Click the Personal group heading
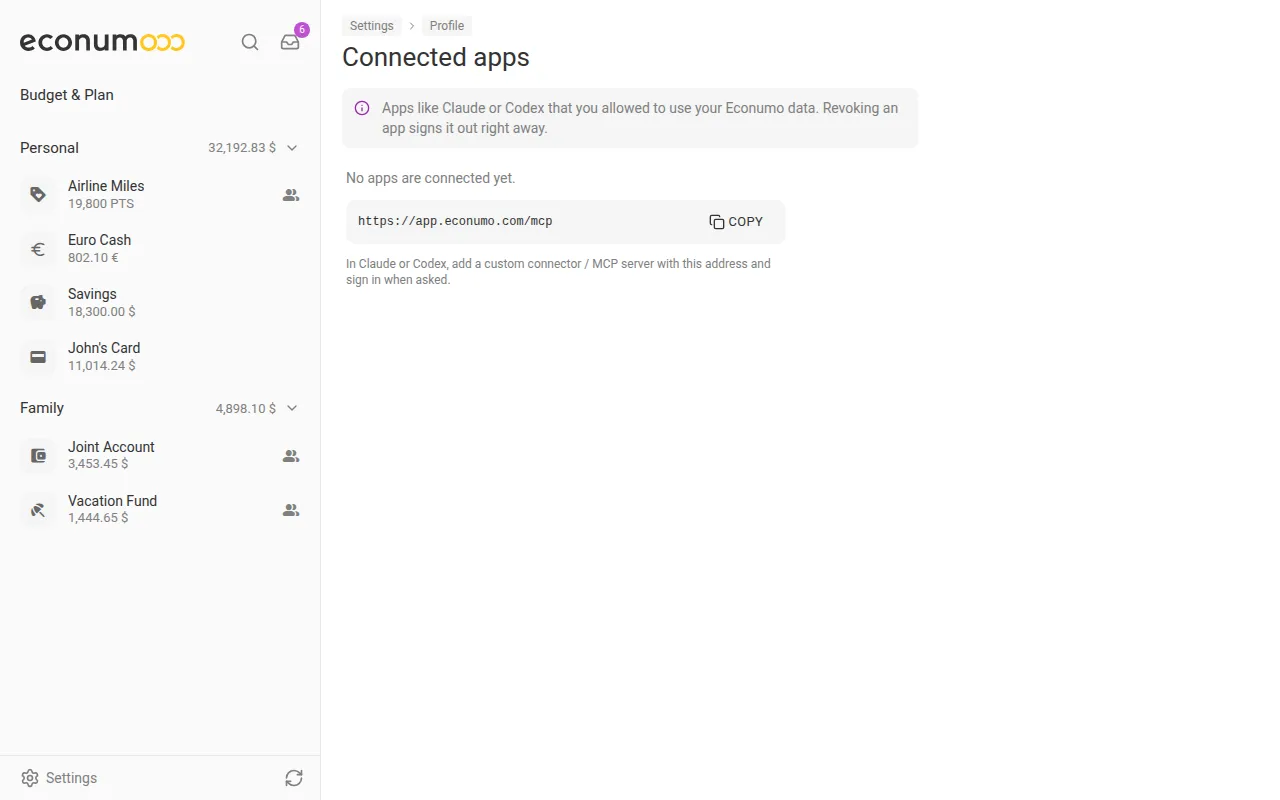1280x800 pixels. 49,148
